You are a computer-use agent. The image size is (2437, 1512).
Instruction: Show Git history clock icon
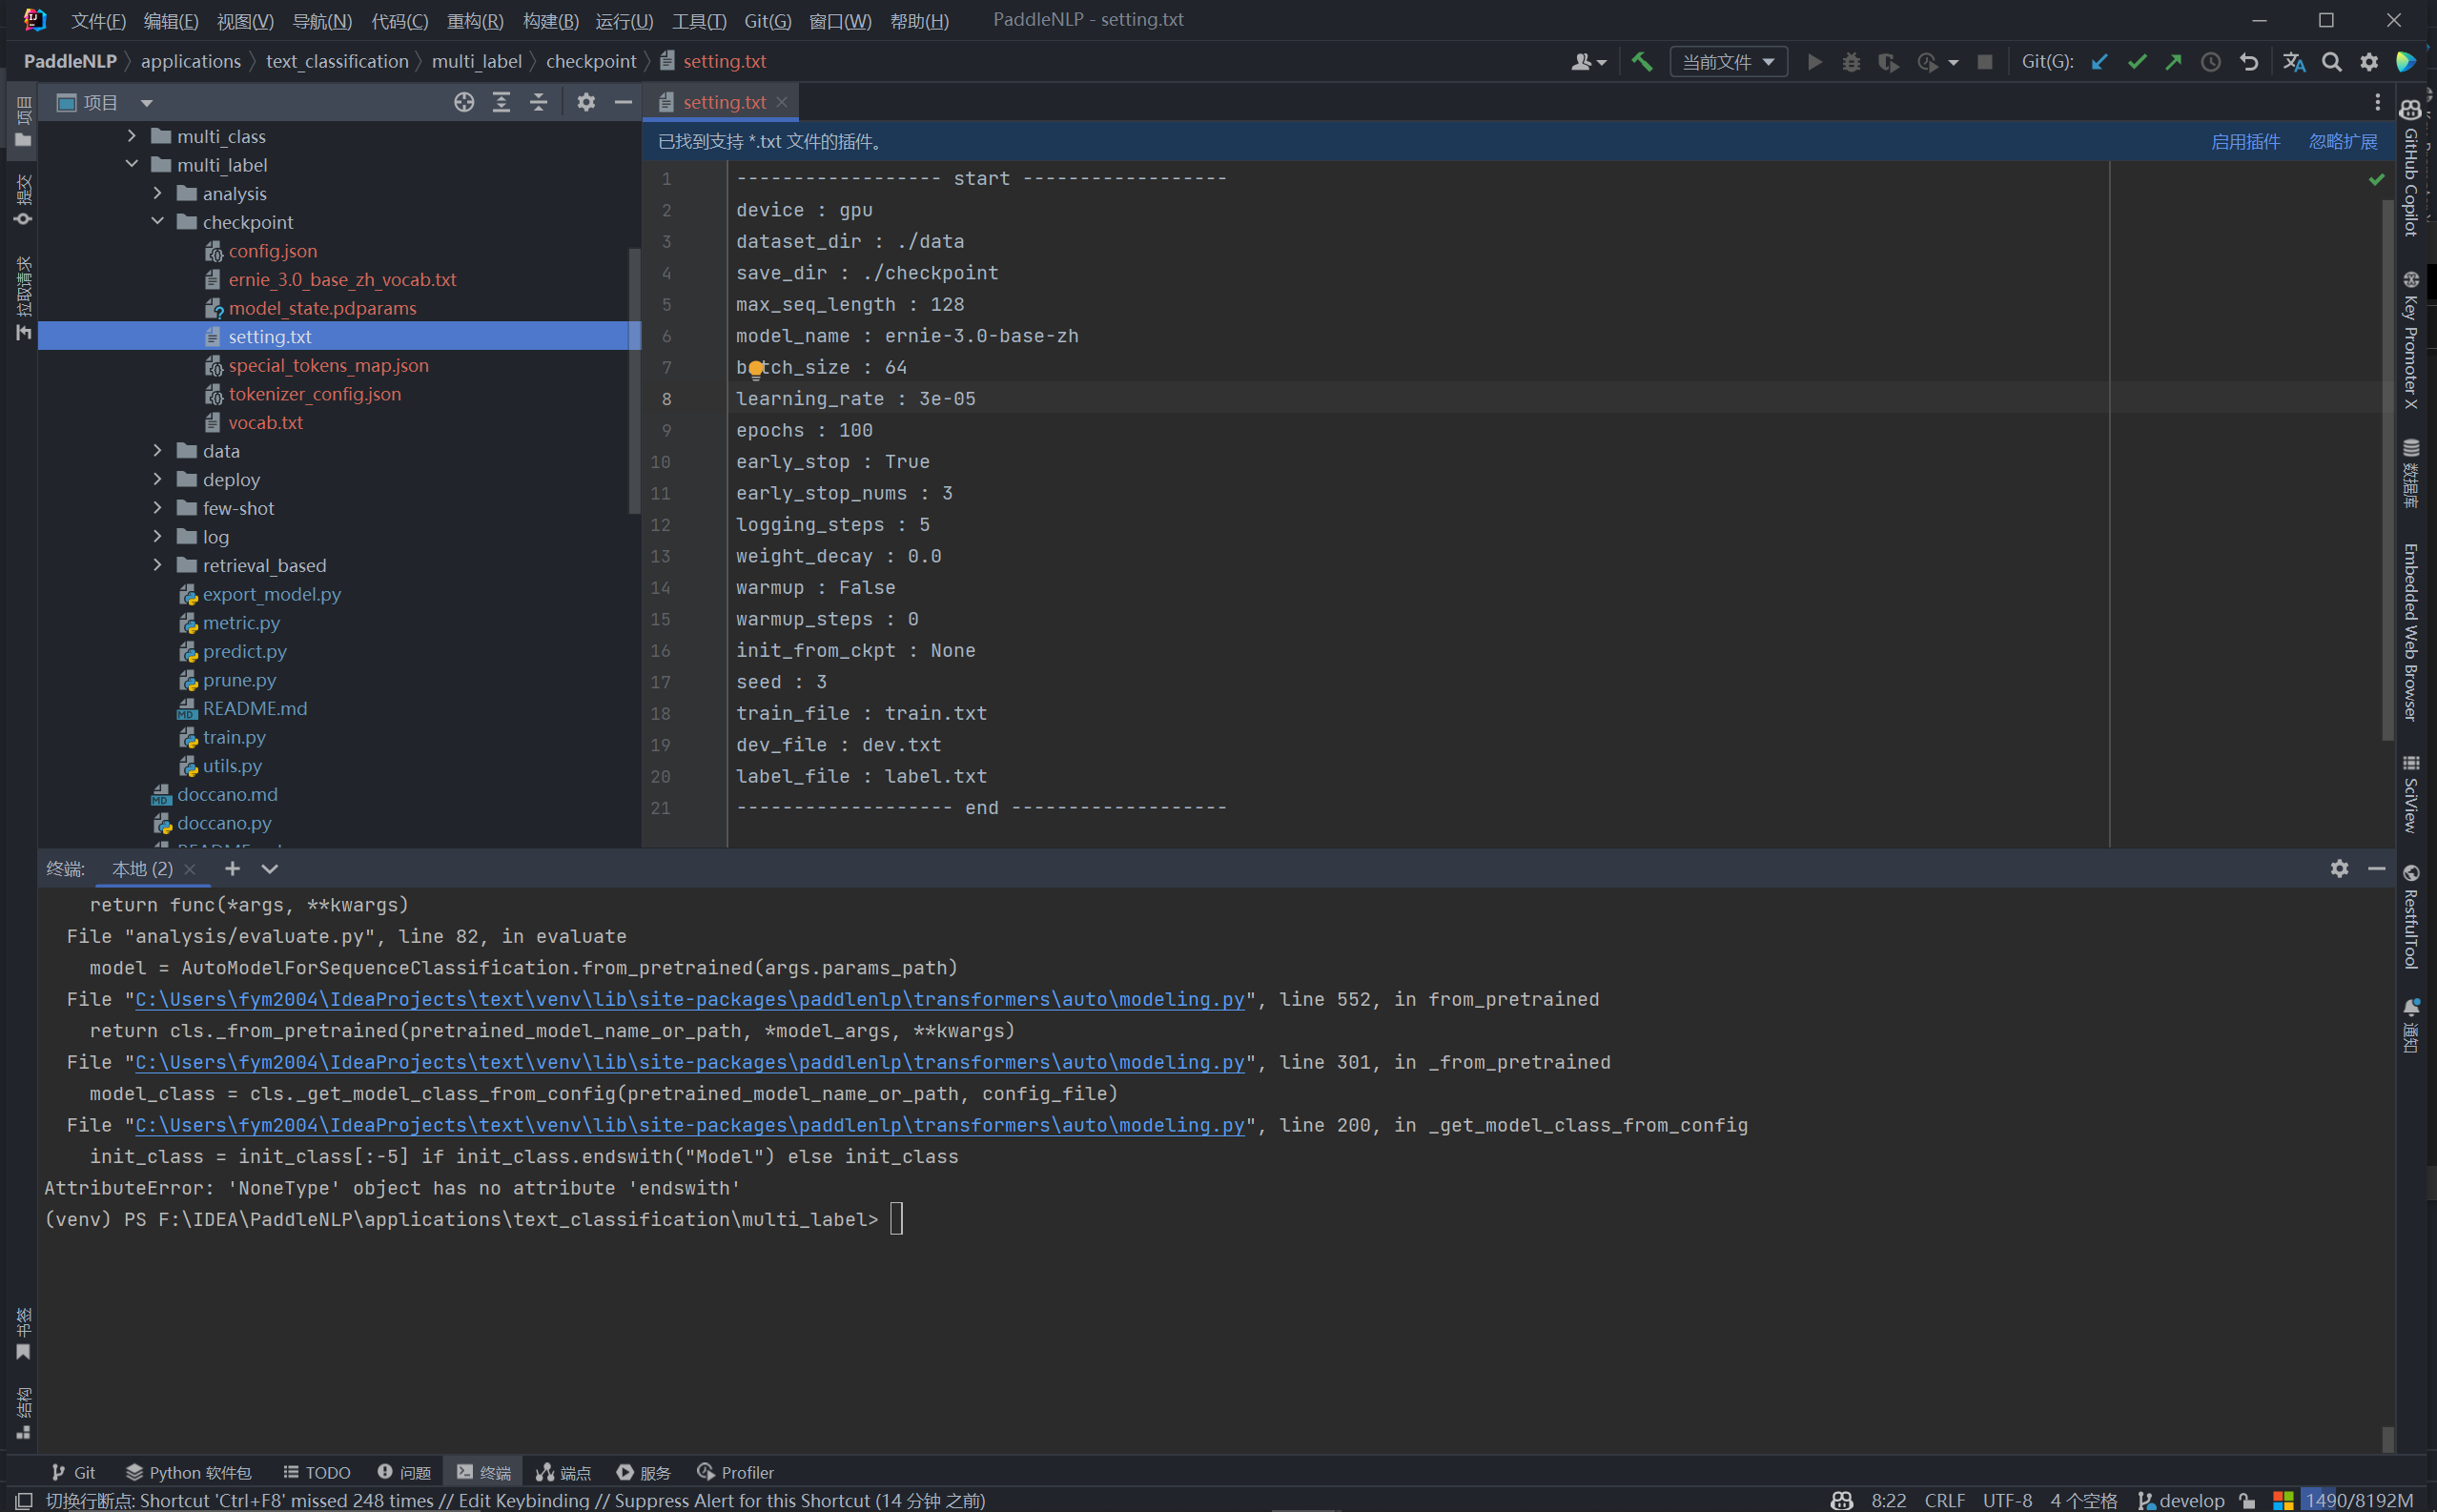[2210, 62]
